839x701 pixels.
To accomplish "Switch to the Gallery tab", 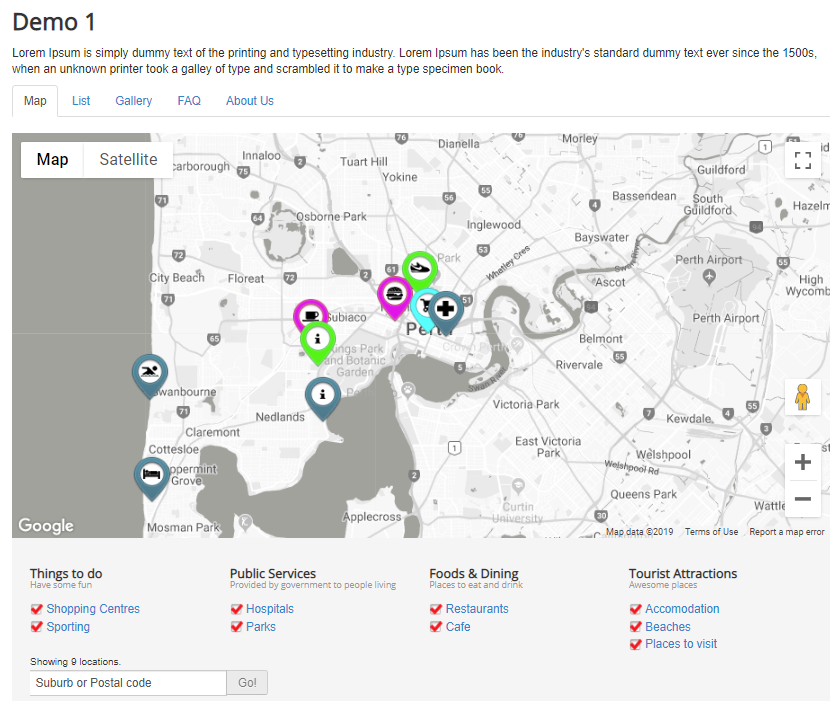I will pyautogui.click(x=134, y=101).
